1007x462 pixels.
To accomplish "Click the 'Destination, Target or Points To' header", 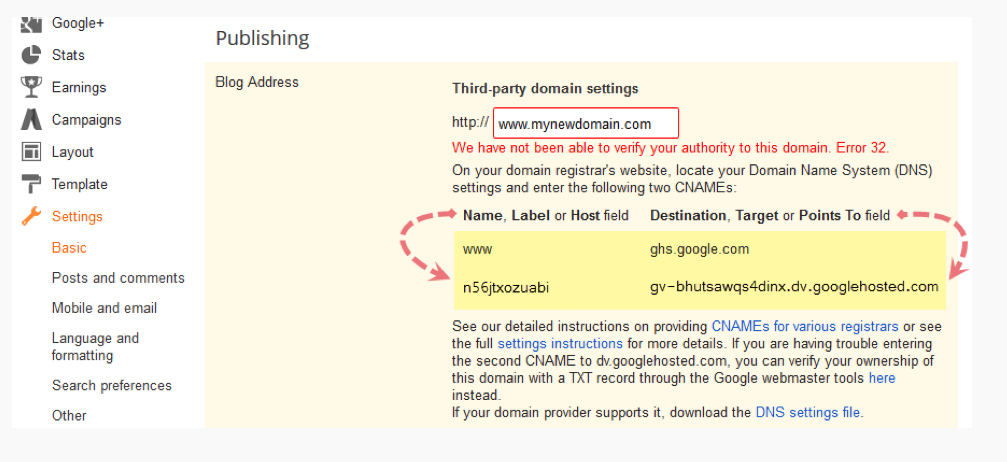I will (770, 216).
